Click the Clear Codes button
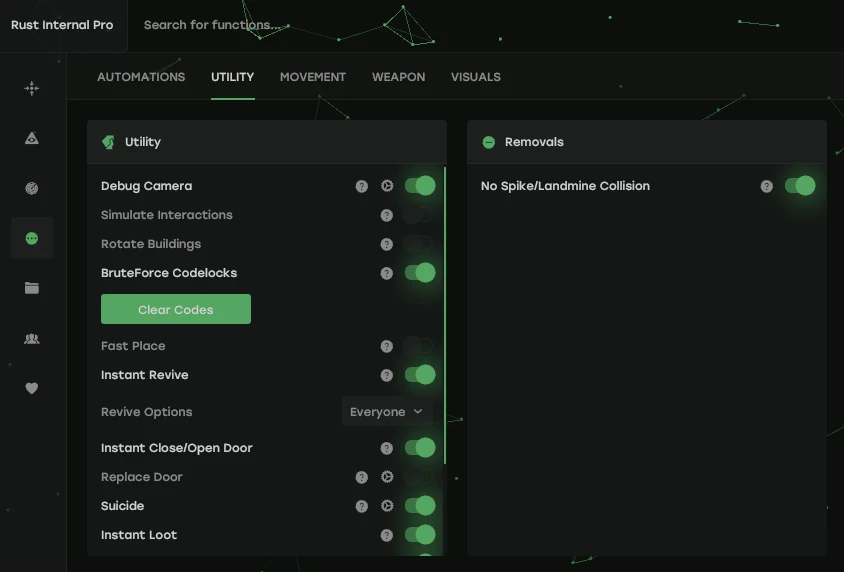 [175, 309]
